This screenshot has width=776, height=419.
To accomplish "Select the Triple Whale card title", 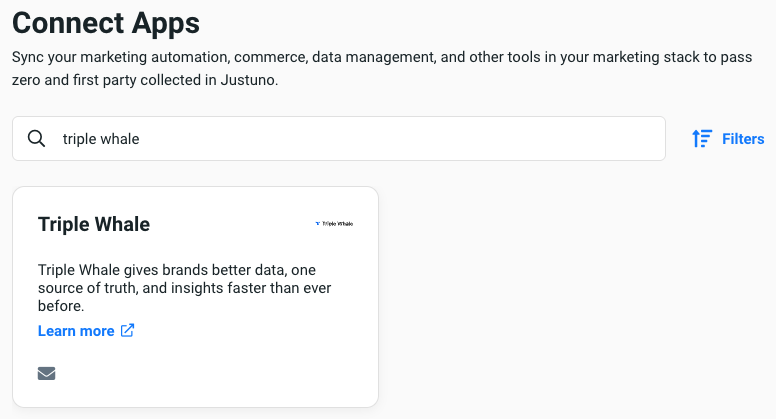I will click(x=94, y=224).
